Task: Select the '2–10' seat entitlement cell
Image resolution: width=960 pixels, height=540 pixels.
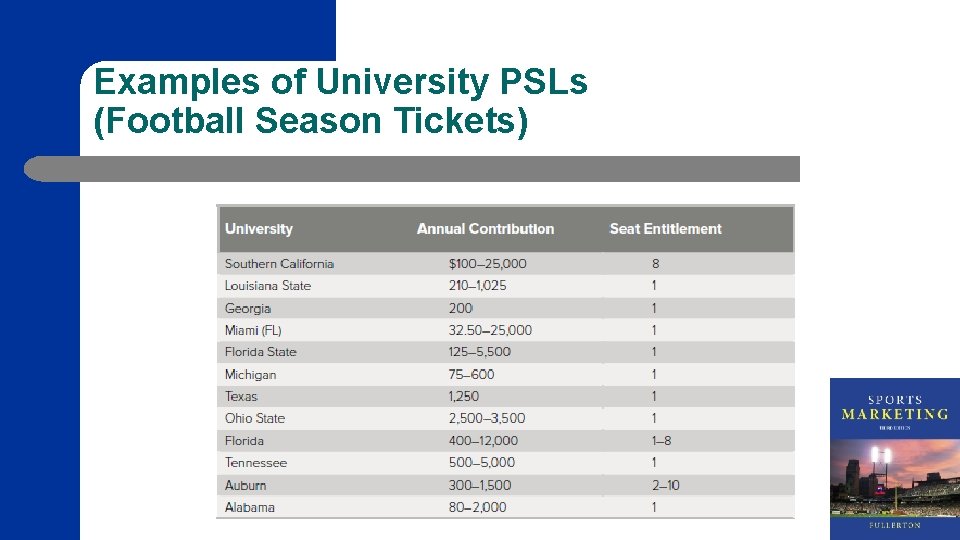Action: [665, 485]
